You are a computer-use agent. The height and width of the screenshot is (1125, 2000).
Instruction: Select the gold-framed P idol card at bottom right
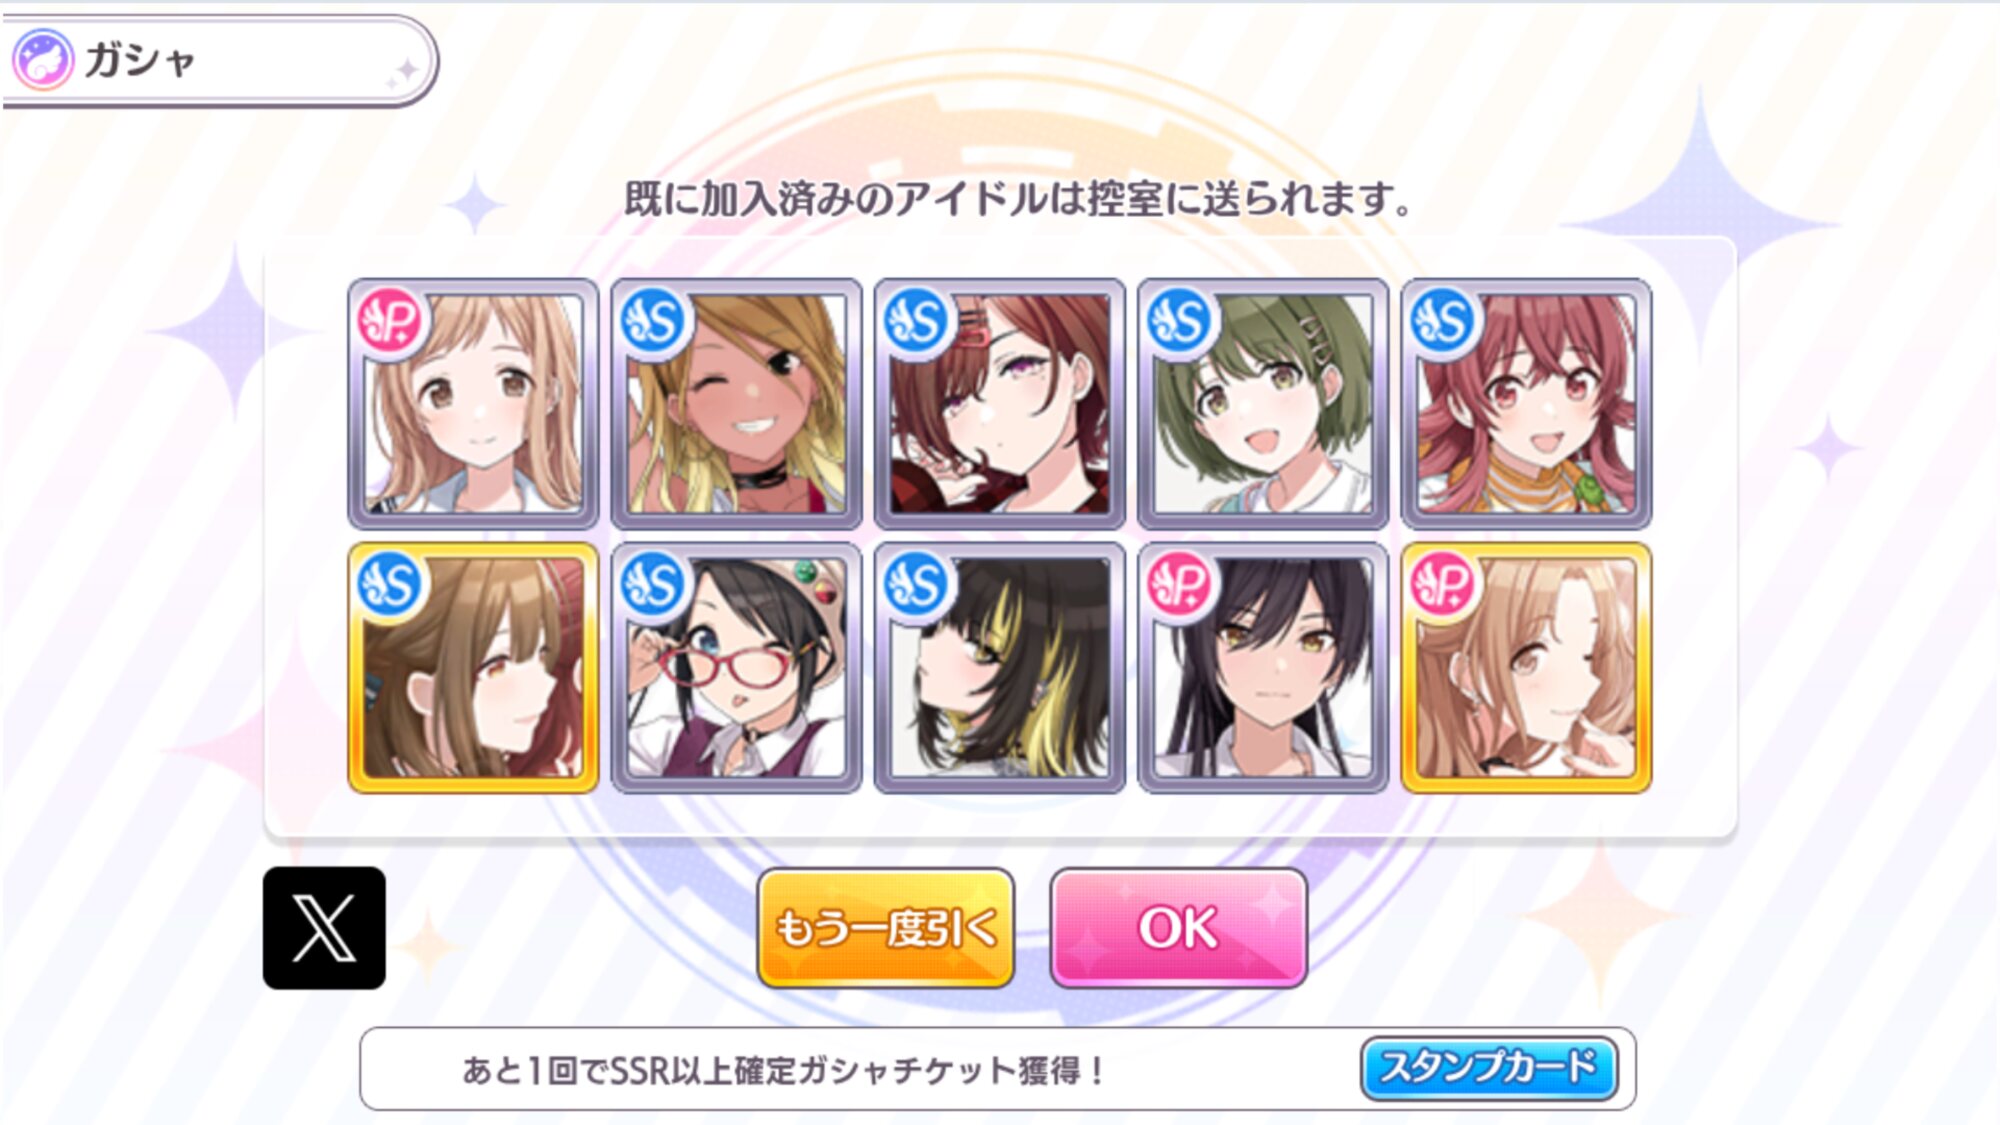(1526, 668)
